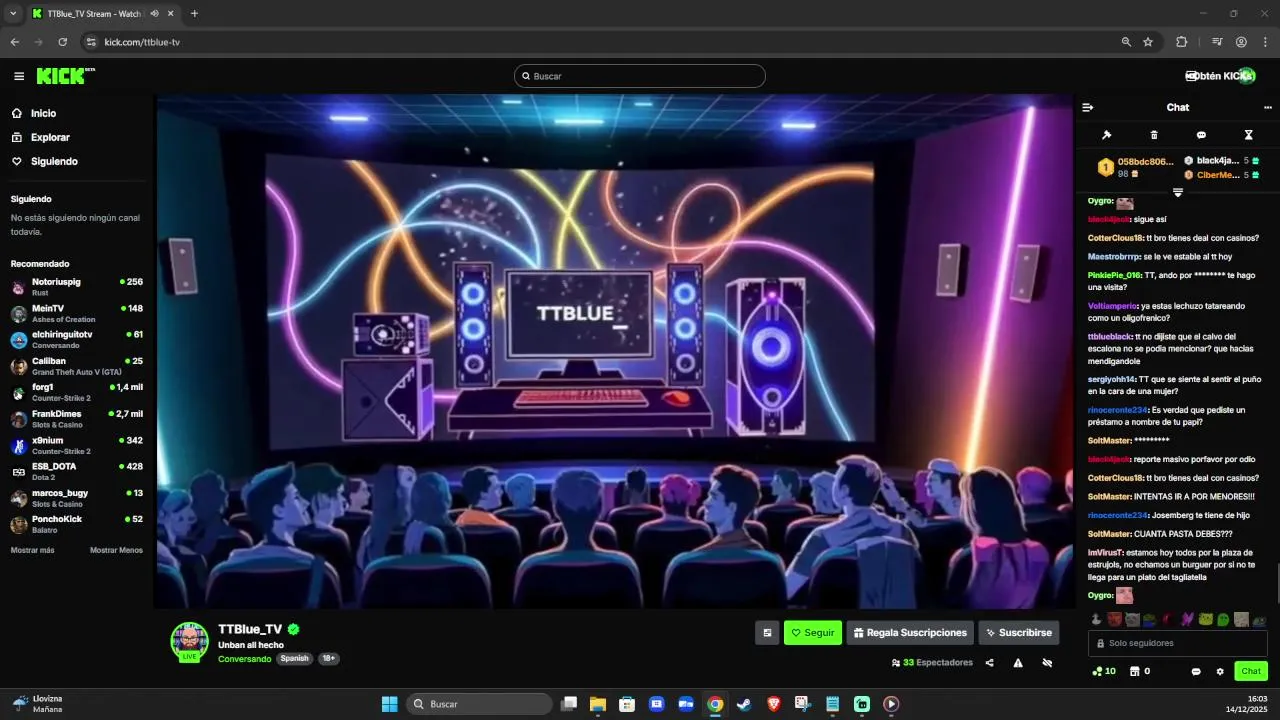This screenshot has height=720, width=1280.
Task: Click the crossed-out eye hide icon
Action: (1047, 663)
